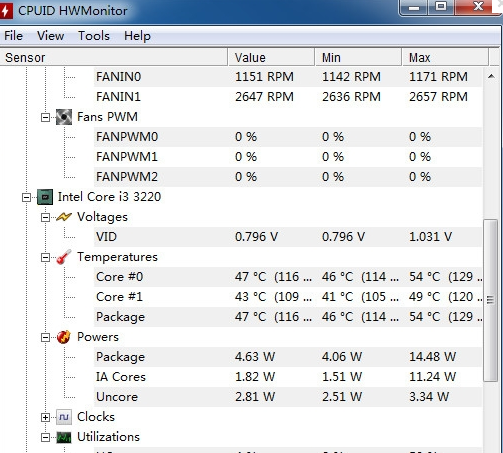503x453 pixels.
Task: Open the Tools menu
Action: point(94,36)
